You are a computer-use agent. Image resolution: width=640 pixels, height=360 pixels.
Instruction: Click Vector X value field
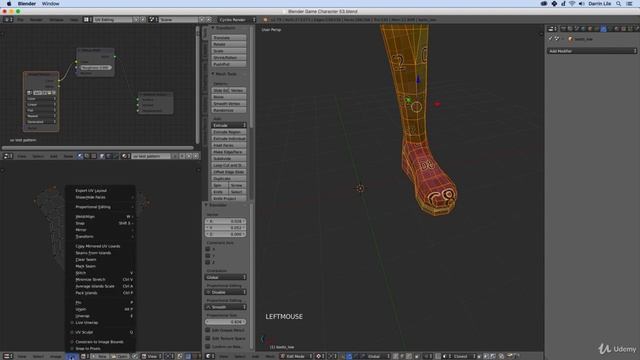(x=226, y=221)
